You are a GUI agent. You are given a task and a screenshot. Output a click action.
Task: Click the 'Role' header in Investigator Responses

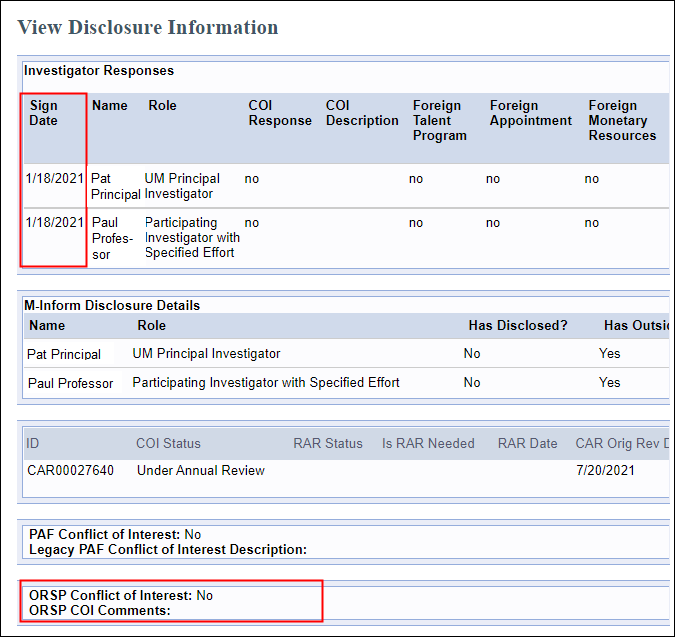click(162, 105)
